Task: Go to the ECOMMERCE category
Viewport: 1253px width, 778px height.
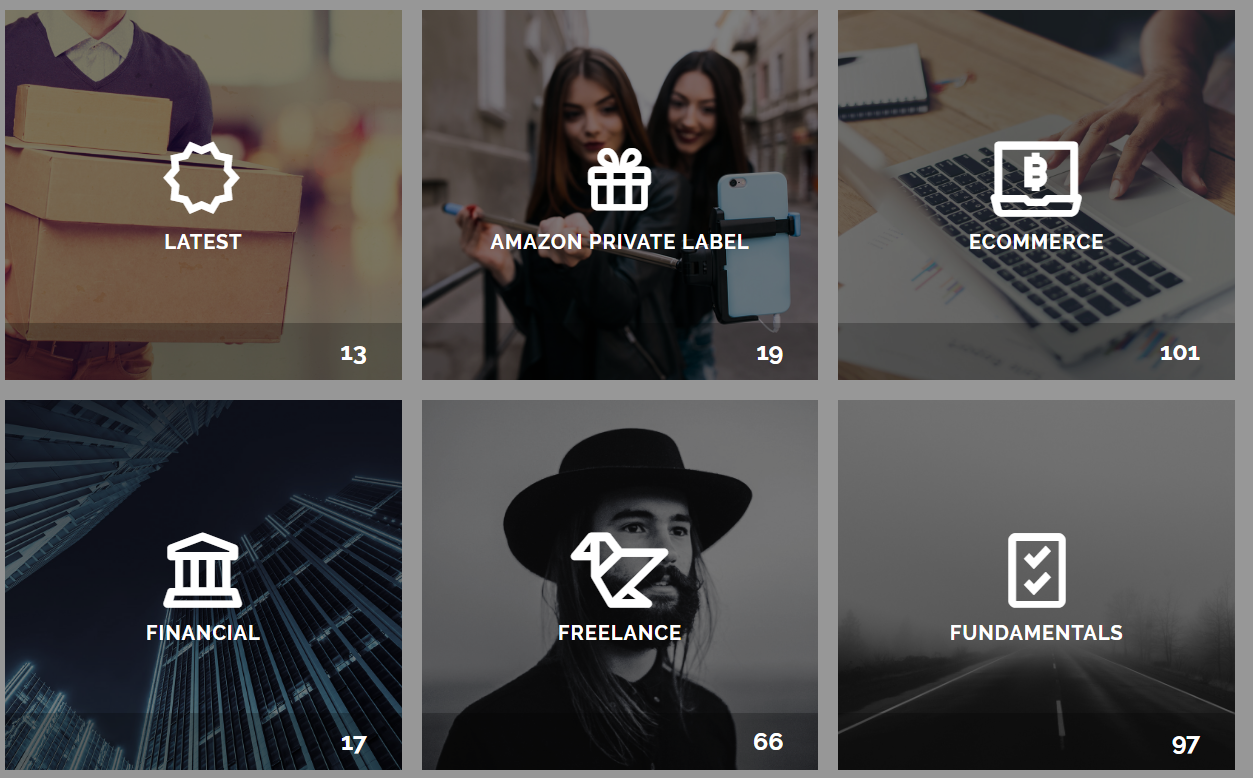Action: [x=1036, y=242]
